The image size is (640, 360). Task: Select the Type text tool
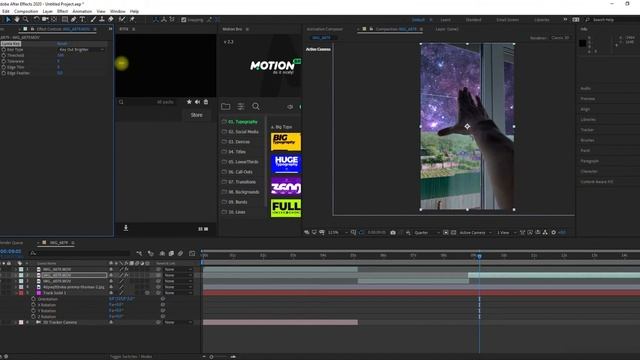(x=82, y=20)
